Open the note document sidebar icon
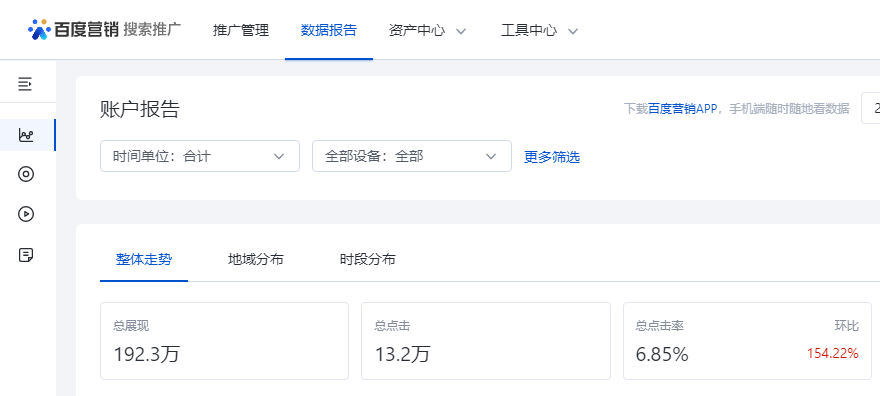The width and height of the screenshot is (880, 396). [26, 256]
